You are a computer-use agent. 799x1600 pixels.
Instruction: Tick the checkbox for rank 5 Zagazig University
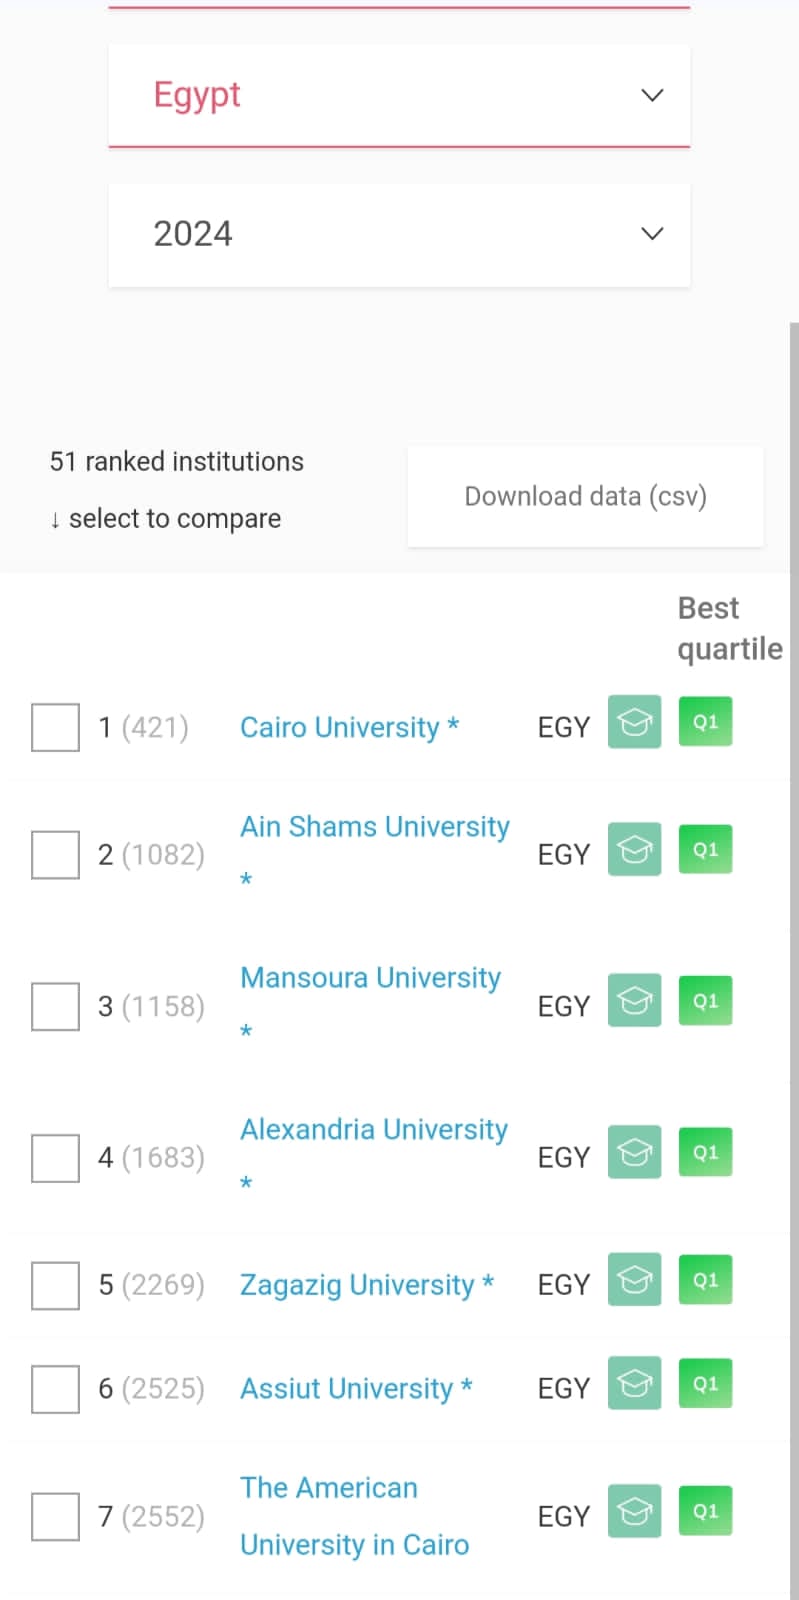(x=55, y=1285)
